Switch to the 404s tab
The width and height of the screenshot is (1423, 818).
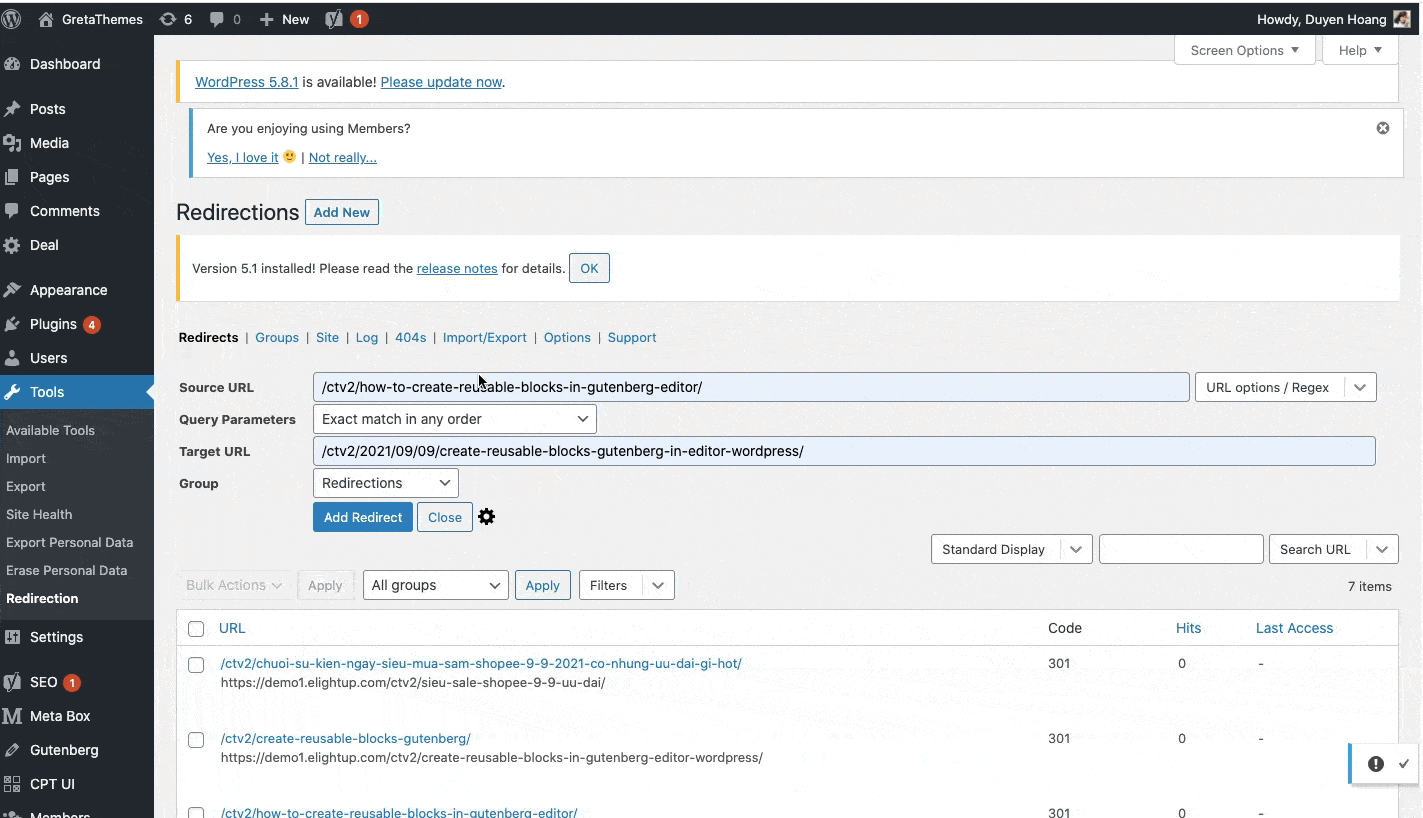click(x=411, y=337)
